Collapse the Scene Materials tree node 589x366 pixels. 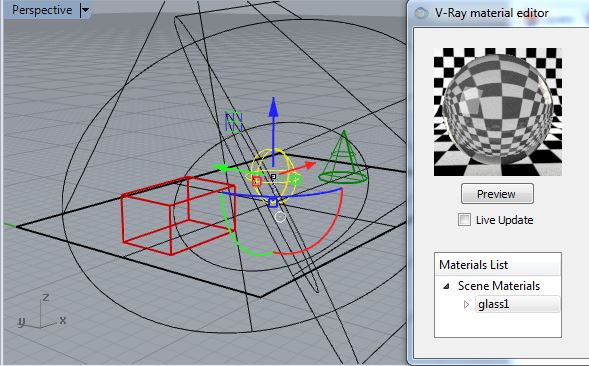pos(446,286)
